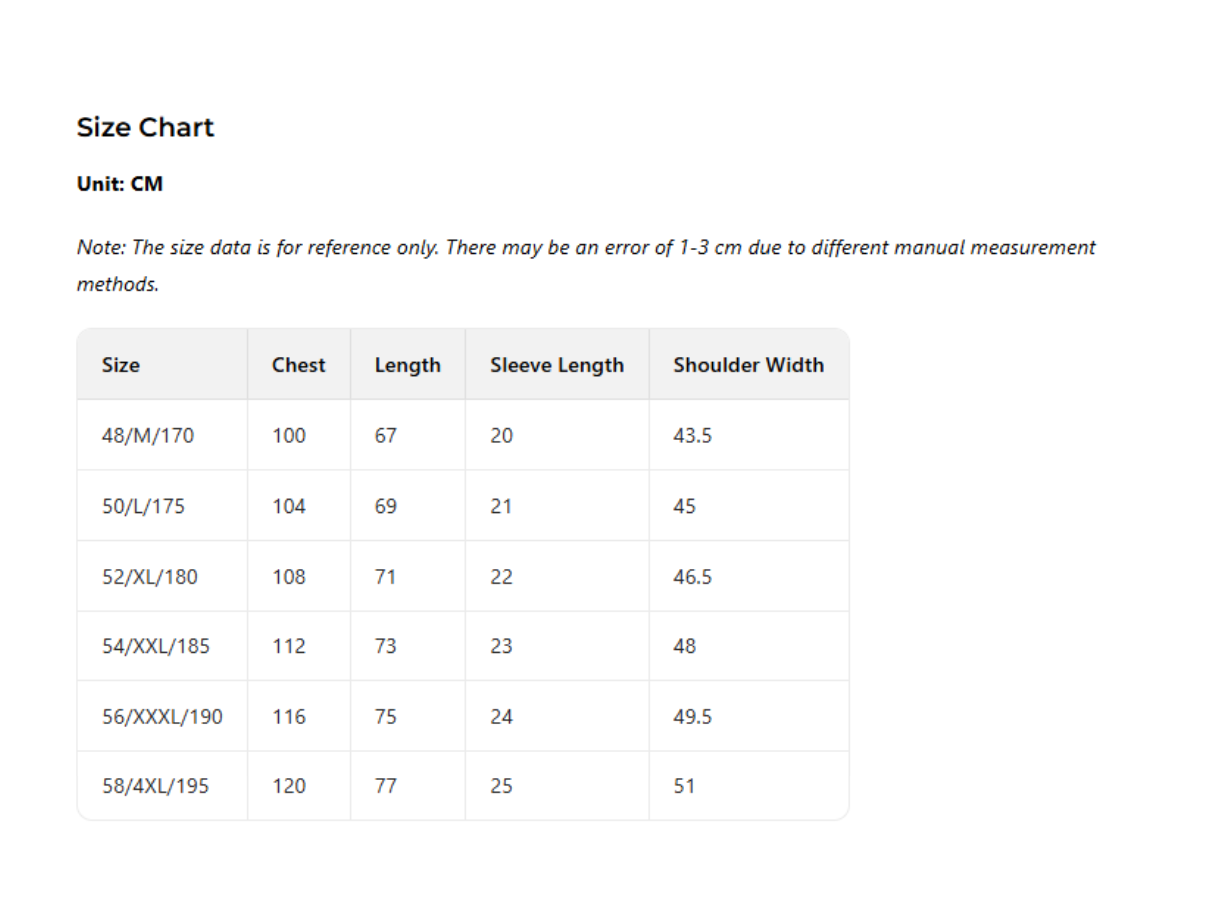Screen dimensions: 1212x921
Task: Click the chest value 120
Action: pos(289,786)
